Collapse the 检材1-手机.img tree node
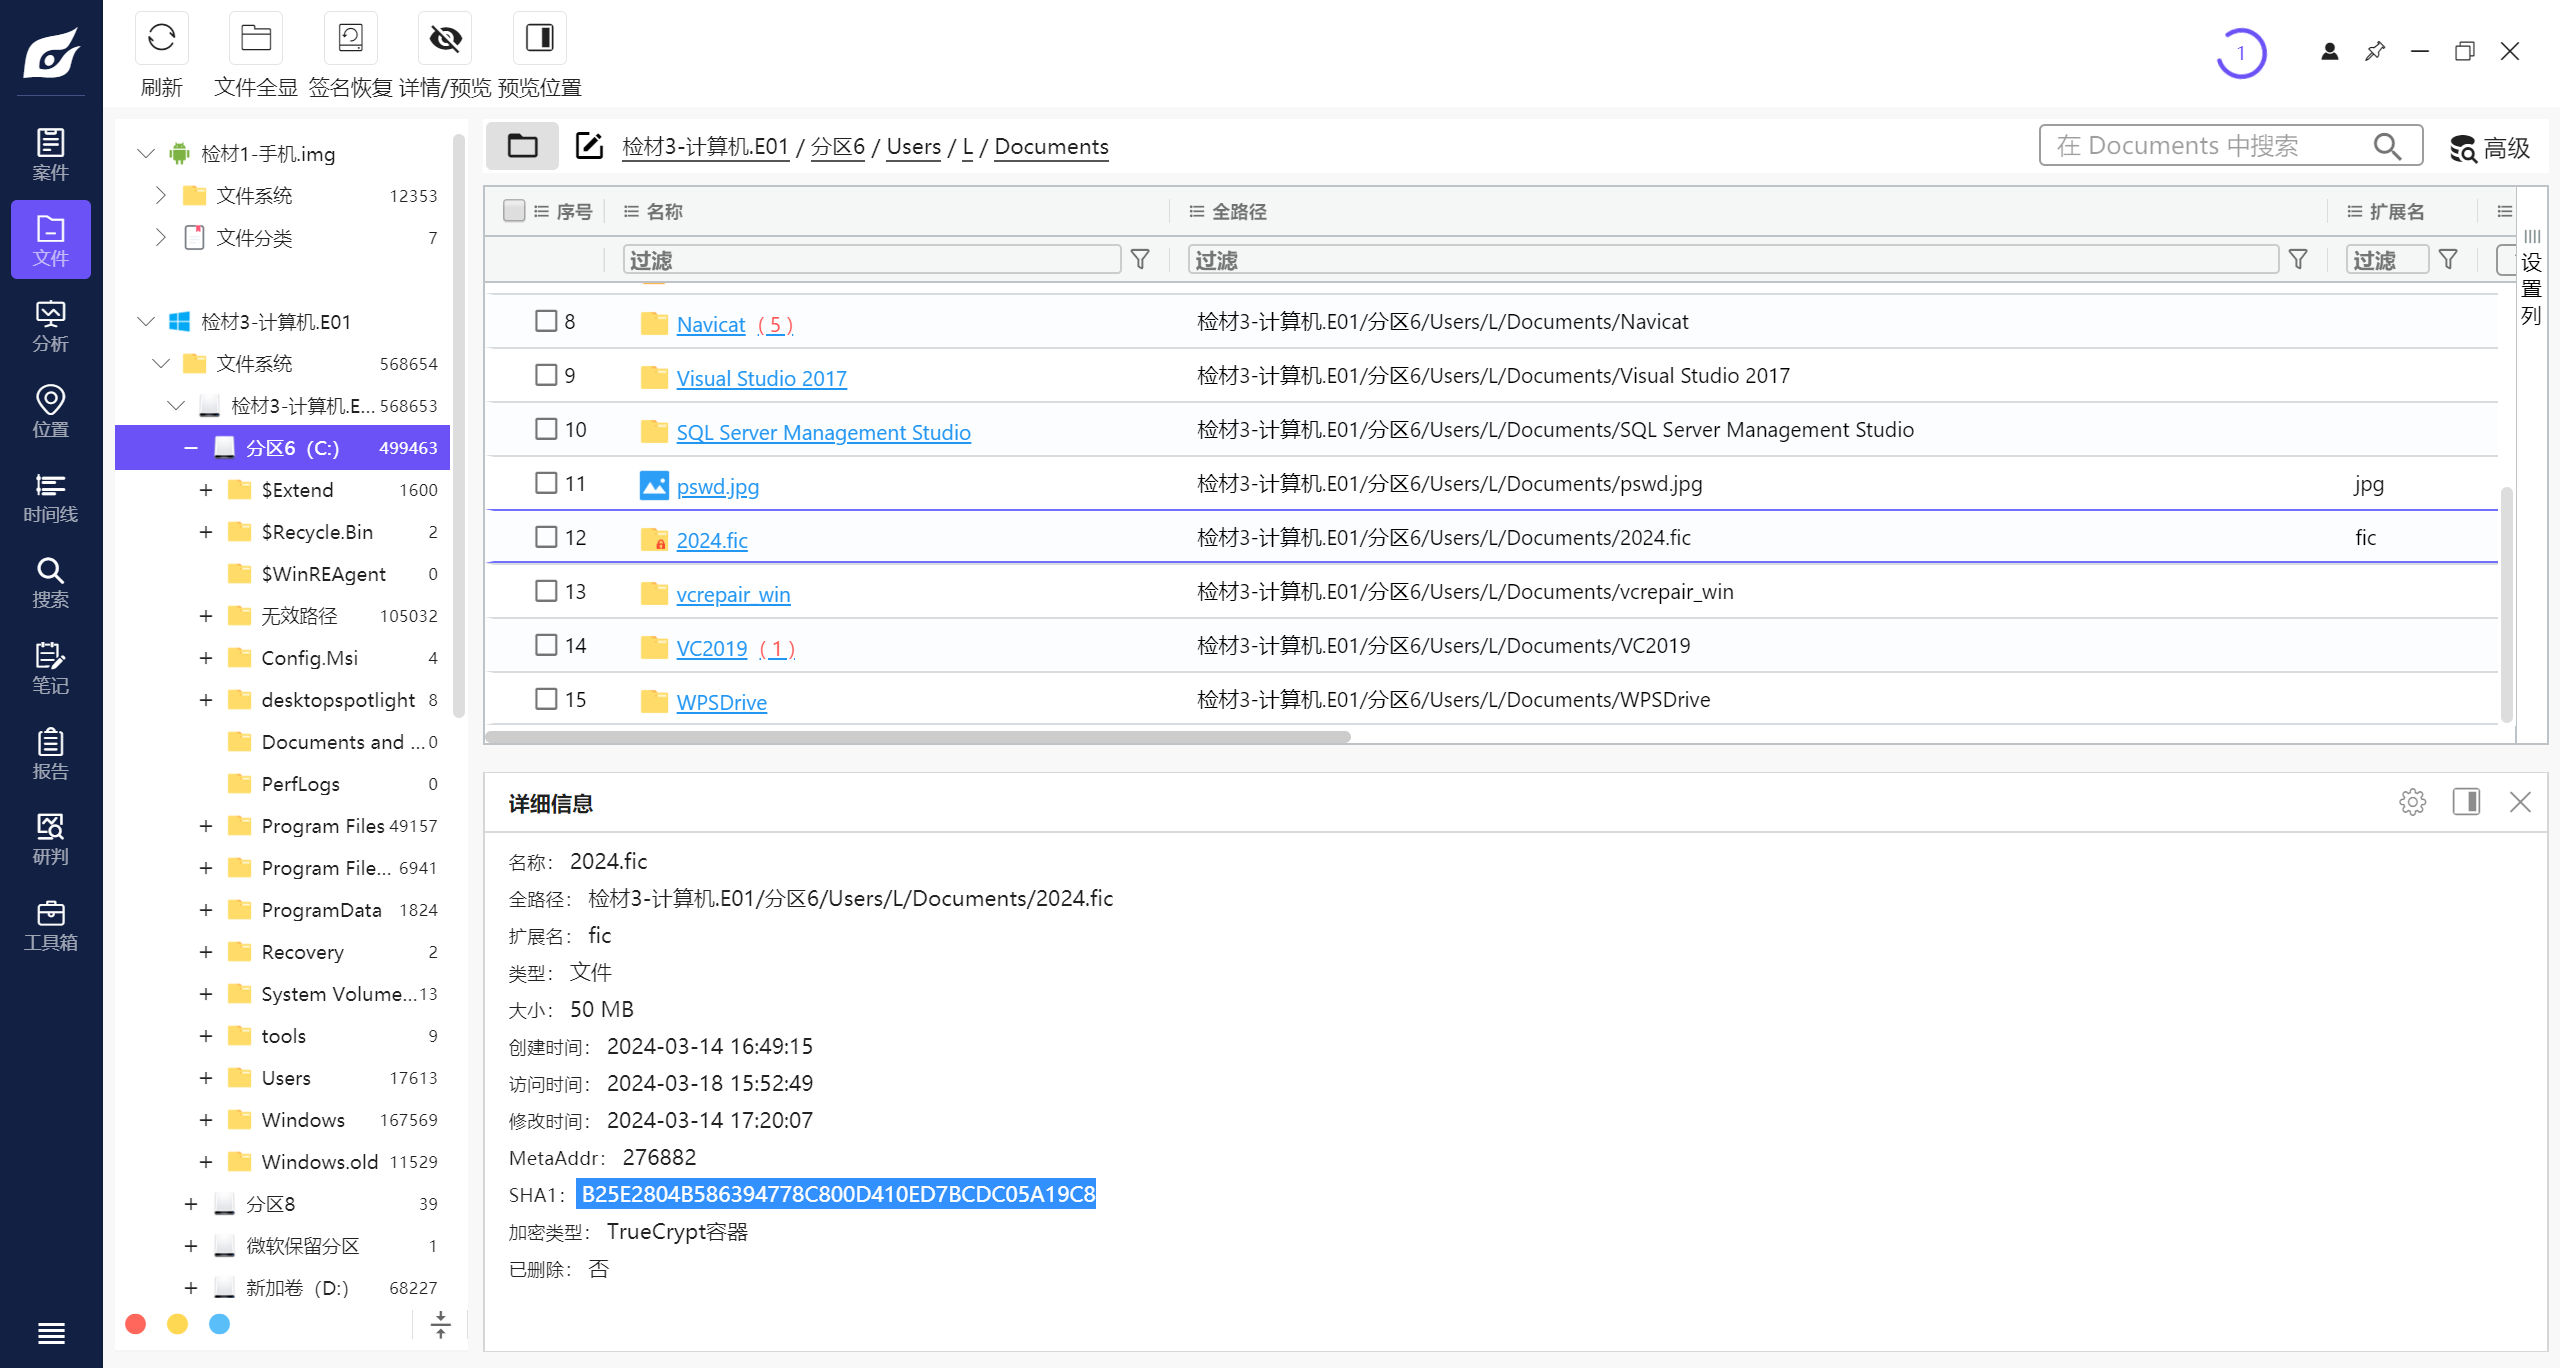This screenshot has width=2560, height=1368. pyautogui.click(x=146, y=153)
